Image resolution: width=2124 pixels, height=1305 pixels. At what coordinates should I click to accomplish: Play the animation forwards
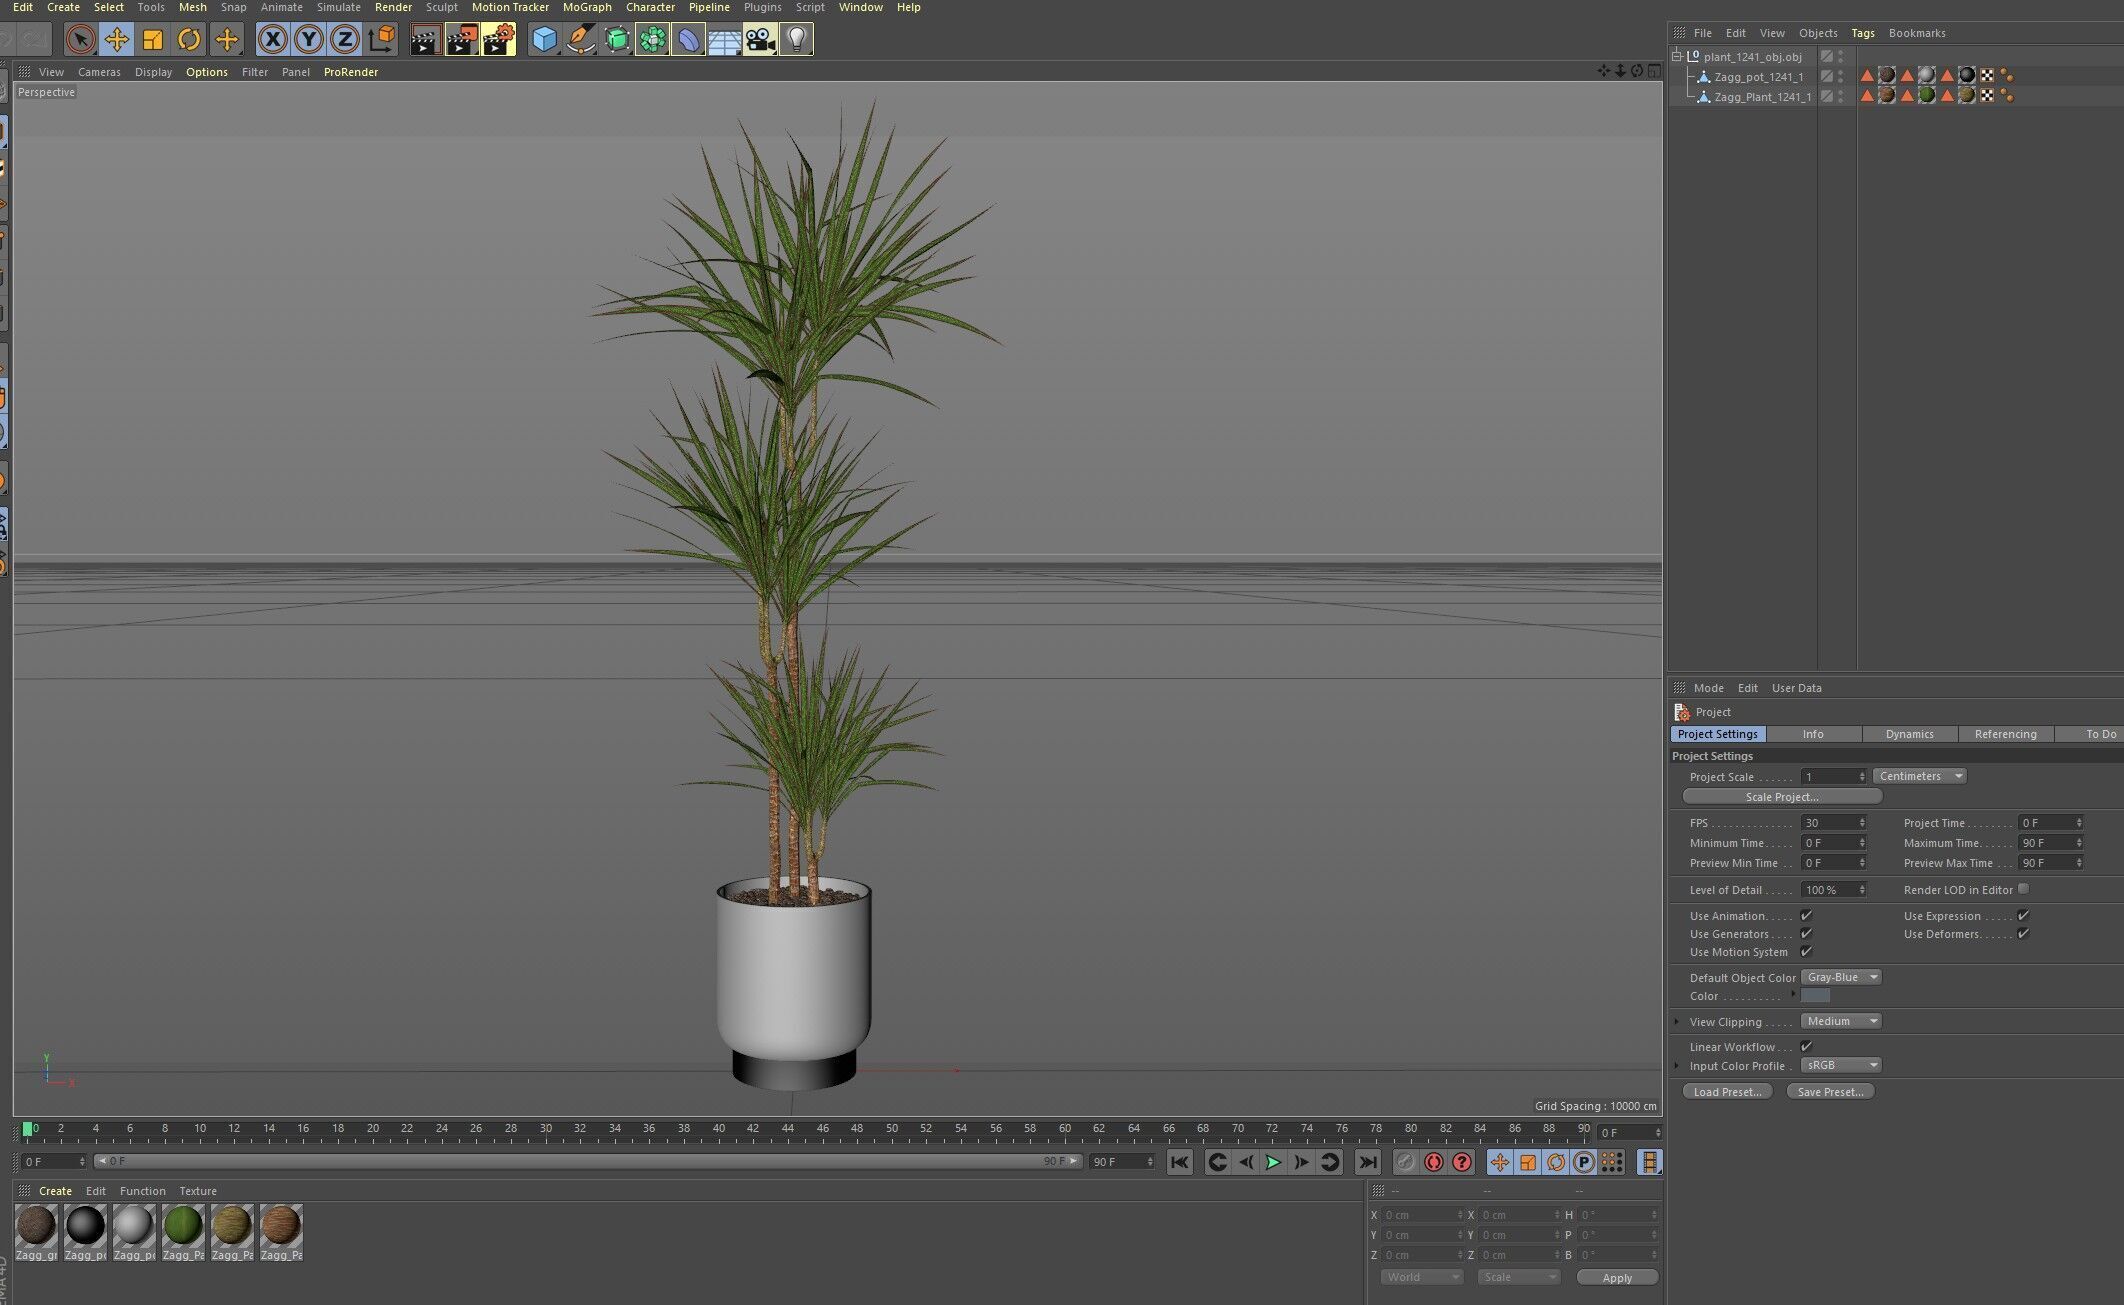click(1273, 1162)
